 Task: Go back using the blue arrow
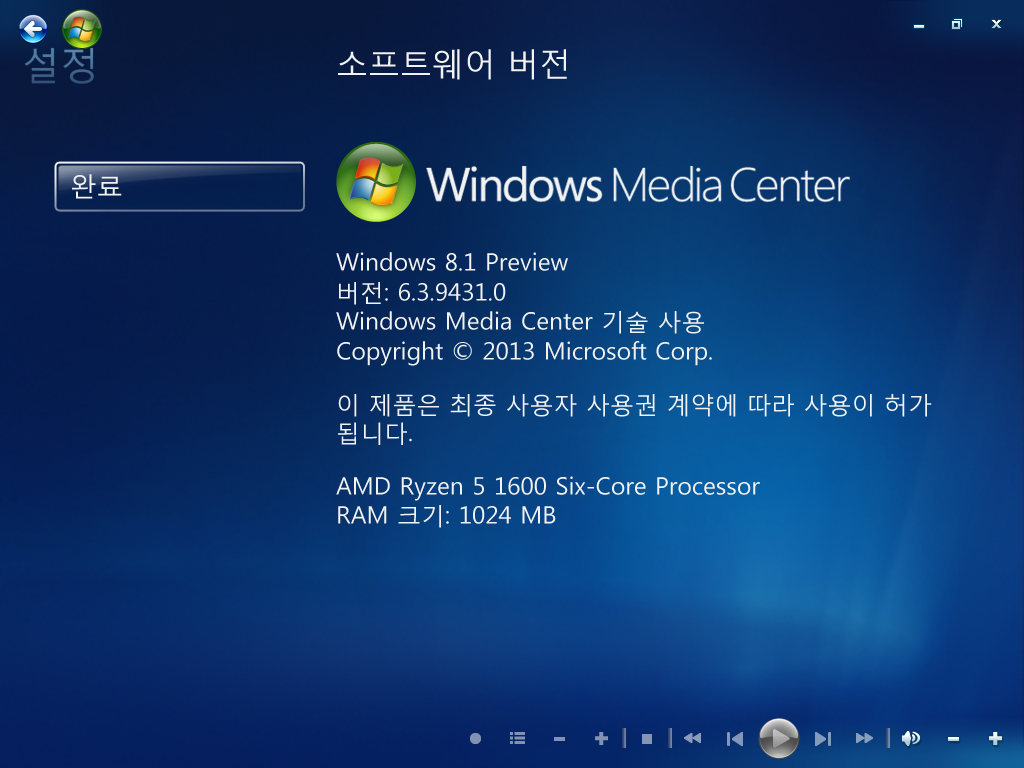click(33, 29)
